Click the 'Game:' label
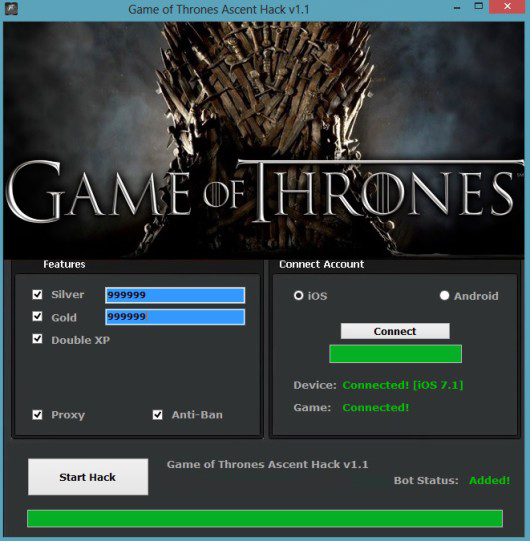The width and height of the screenshot is (530, 541). [x=312, y=407]
